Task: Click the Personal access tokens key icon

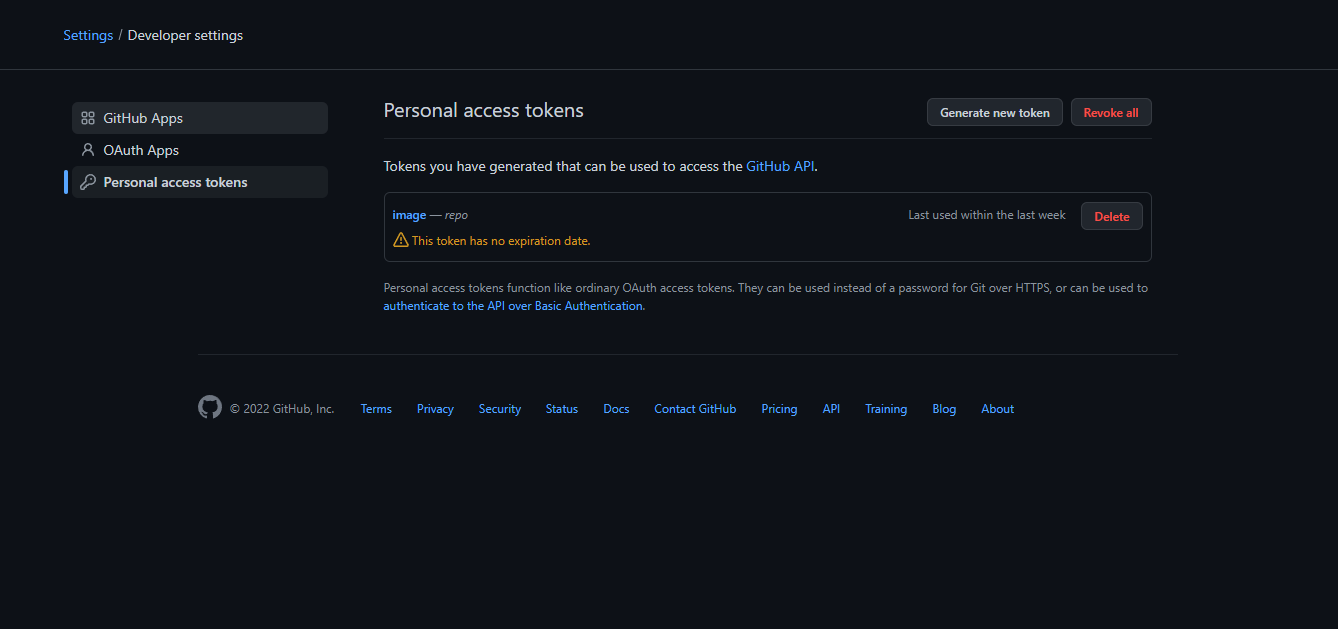Action: coord(88,182)
